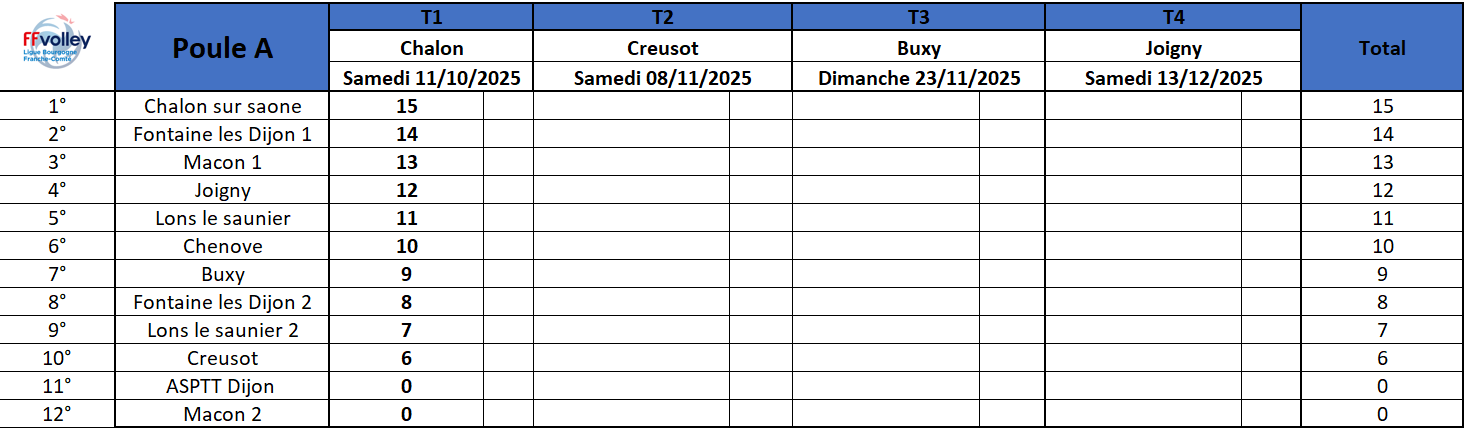Click the 12° rank cell
This screenshot has height=439, width=1471.
pos(57,414)
